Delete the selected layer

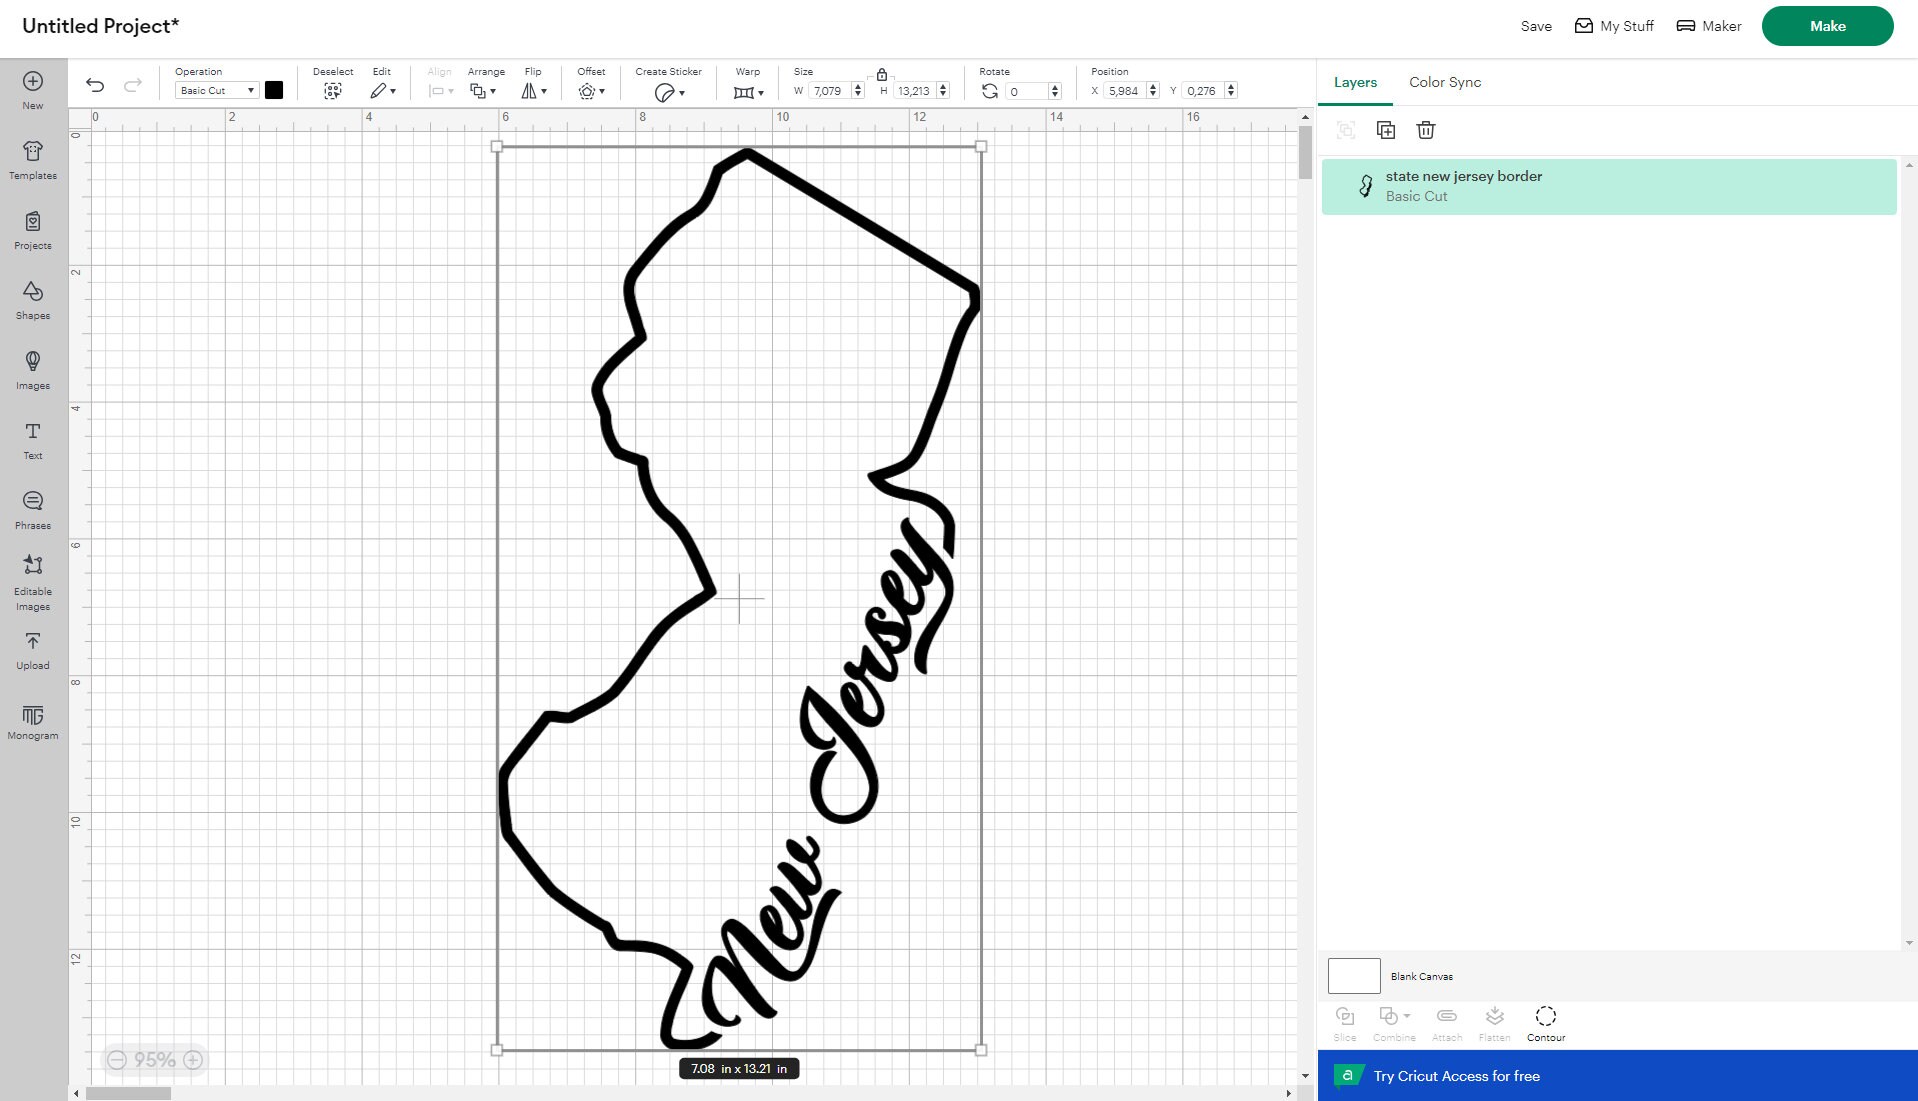click(x=1426, y=130)
